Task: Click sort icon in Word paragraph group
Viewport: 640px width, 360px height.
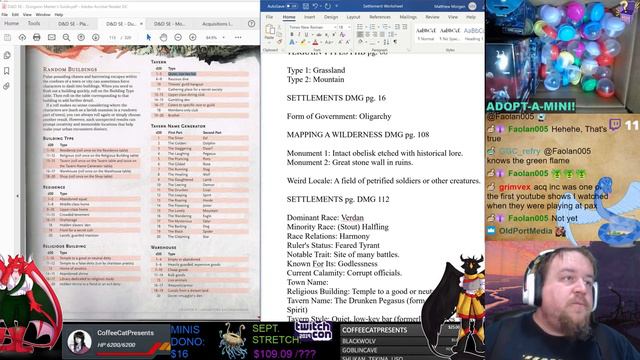Action: click(387, 42)
